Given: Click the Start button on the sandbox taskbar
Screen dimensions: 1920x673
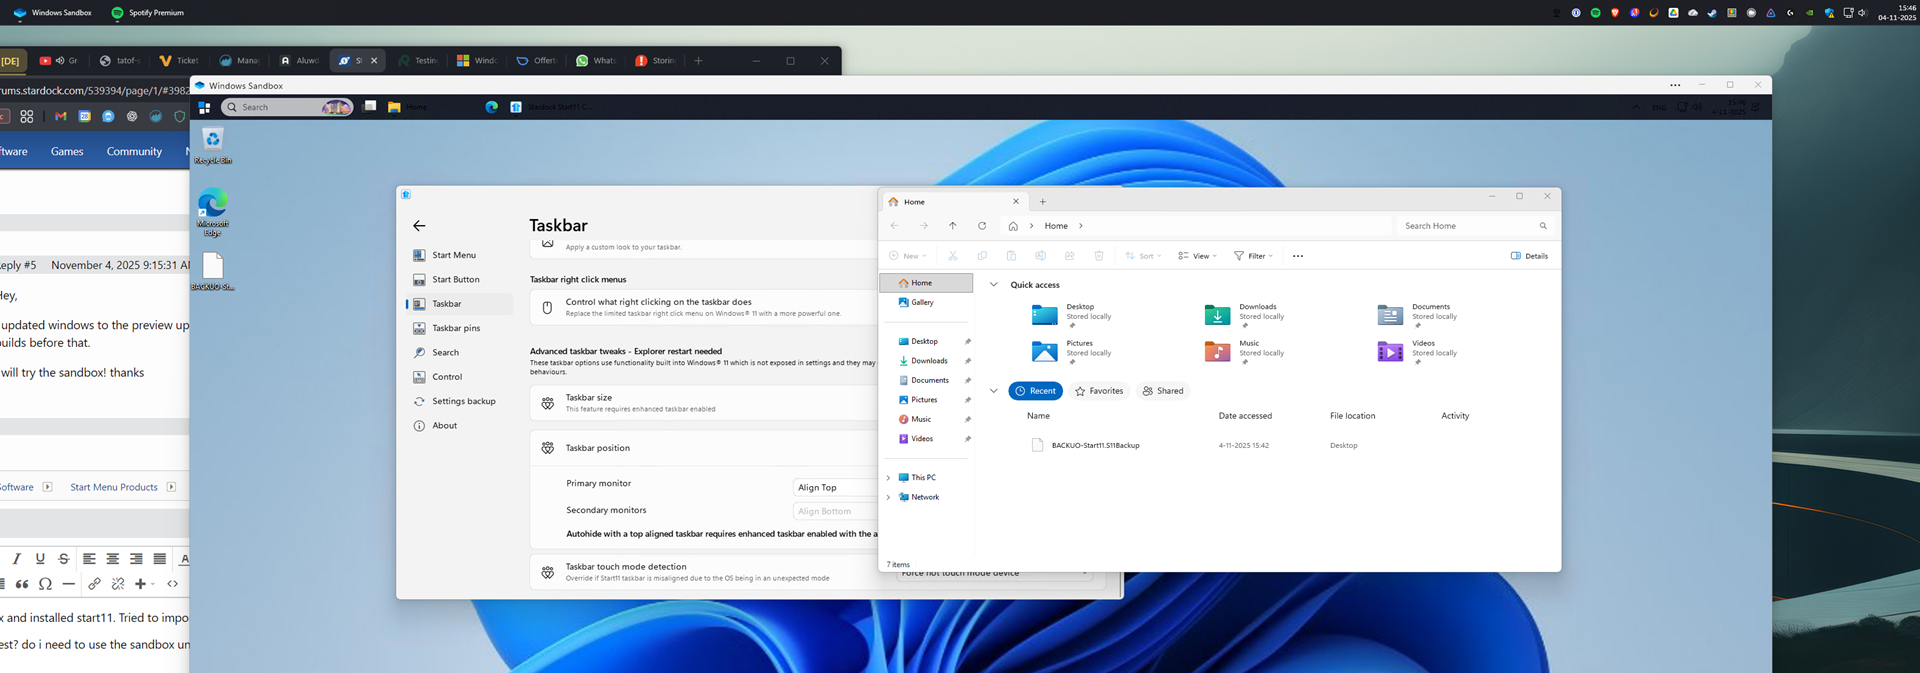Looking at the screenshot, I should [204, 107].
